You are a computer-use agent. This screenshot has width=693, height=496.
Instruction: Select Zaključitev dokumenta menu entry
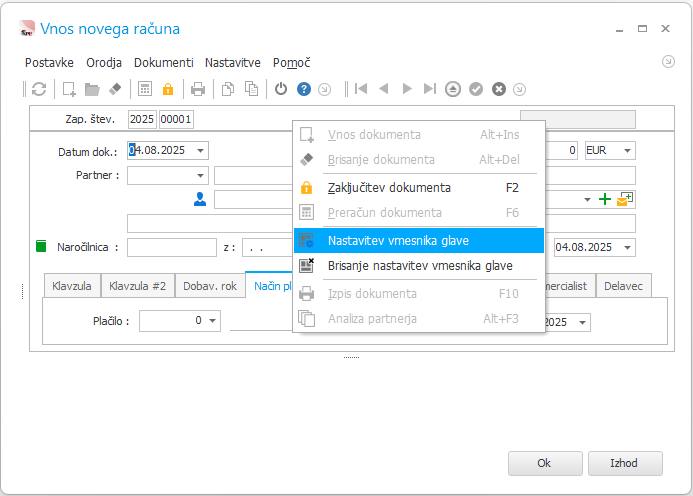[x=389, y=187]
